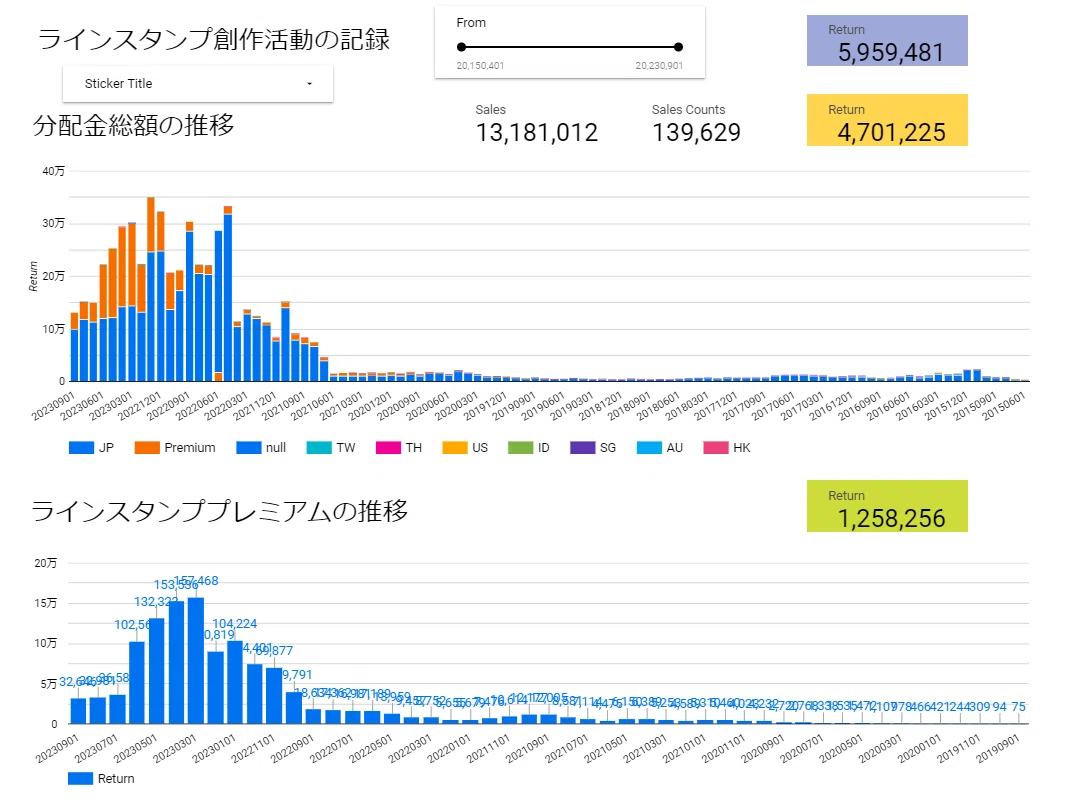Click the heading 分配金総額の推移

[134, 126]
